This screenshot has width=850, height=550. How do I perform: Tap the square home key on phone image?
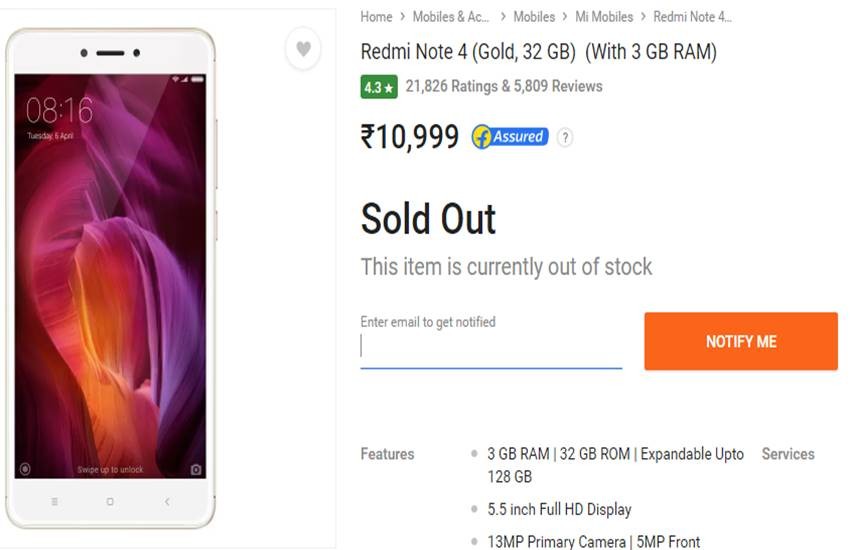pos(110,501)
